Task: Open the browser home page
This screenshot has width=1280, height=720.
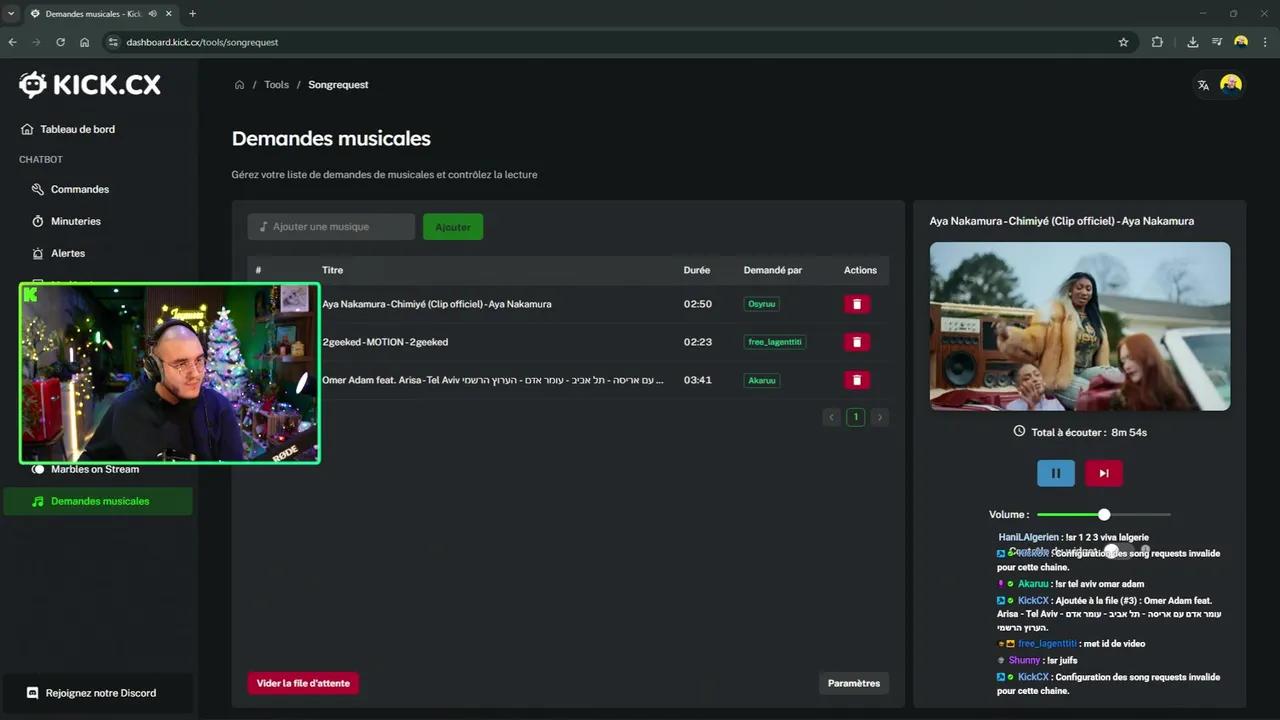Action: coord(85,42)
